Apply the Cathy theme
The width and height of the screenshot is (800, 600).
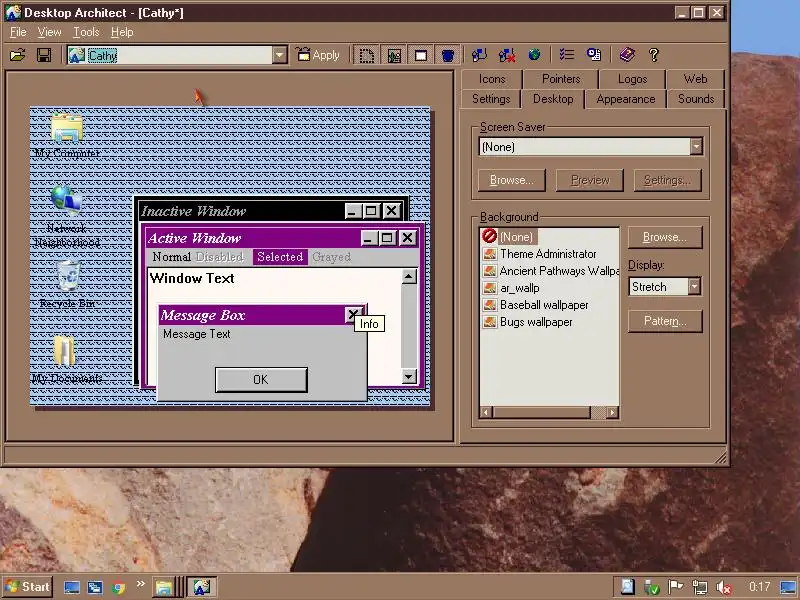(318, 55)
